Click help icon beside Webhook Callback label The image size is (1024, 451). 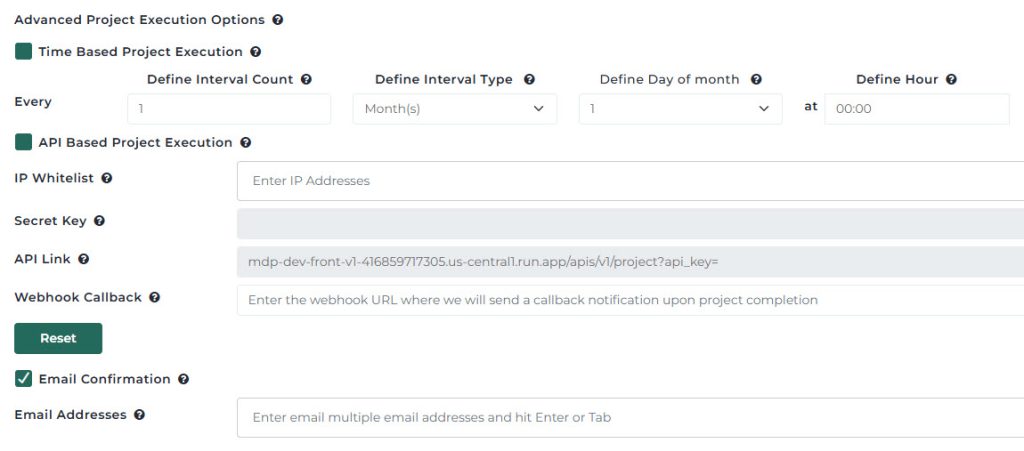tap(155, 298)
